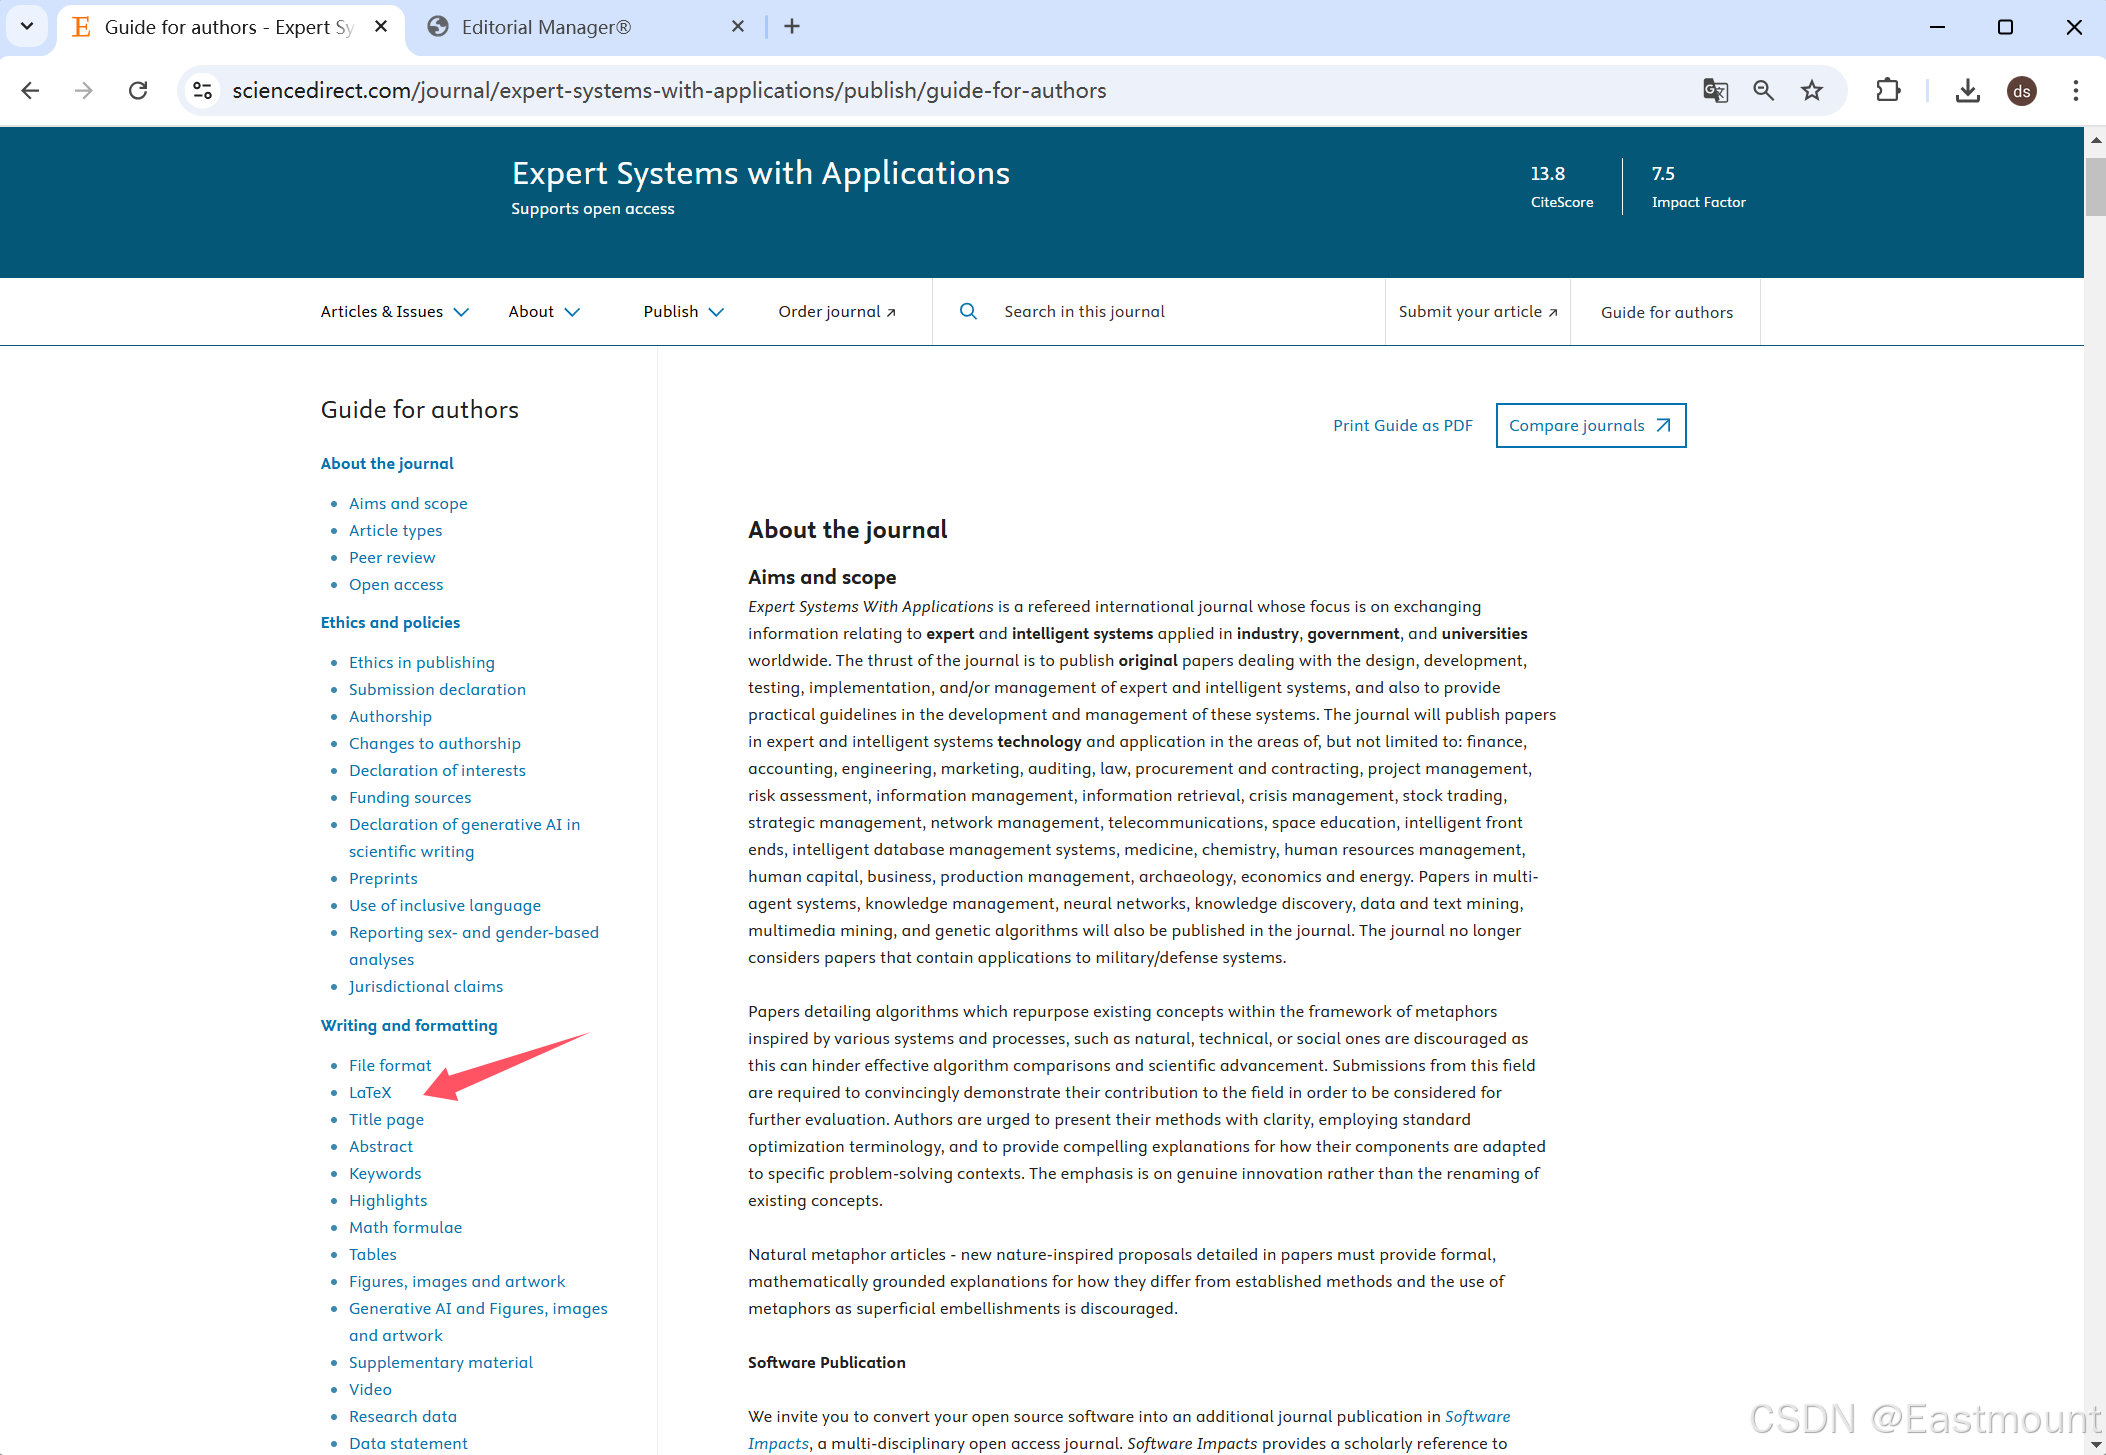Open the Guide for authors nav item
This screenshot has height=1455, width=2106.
1666,312
